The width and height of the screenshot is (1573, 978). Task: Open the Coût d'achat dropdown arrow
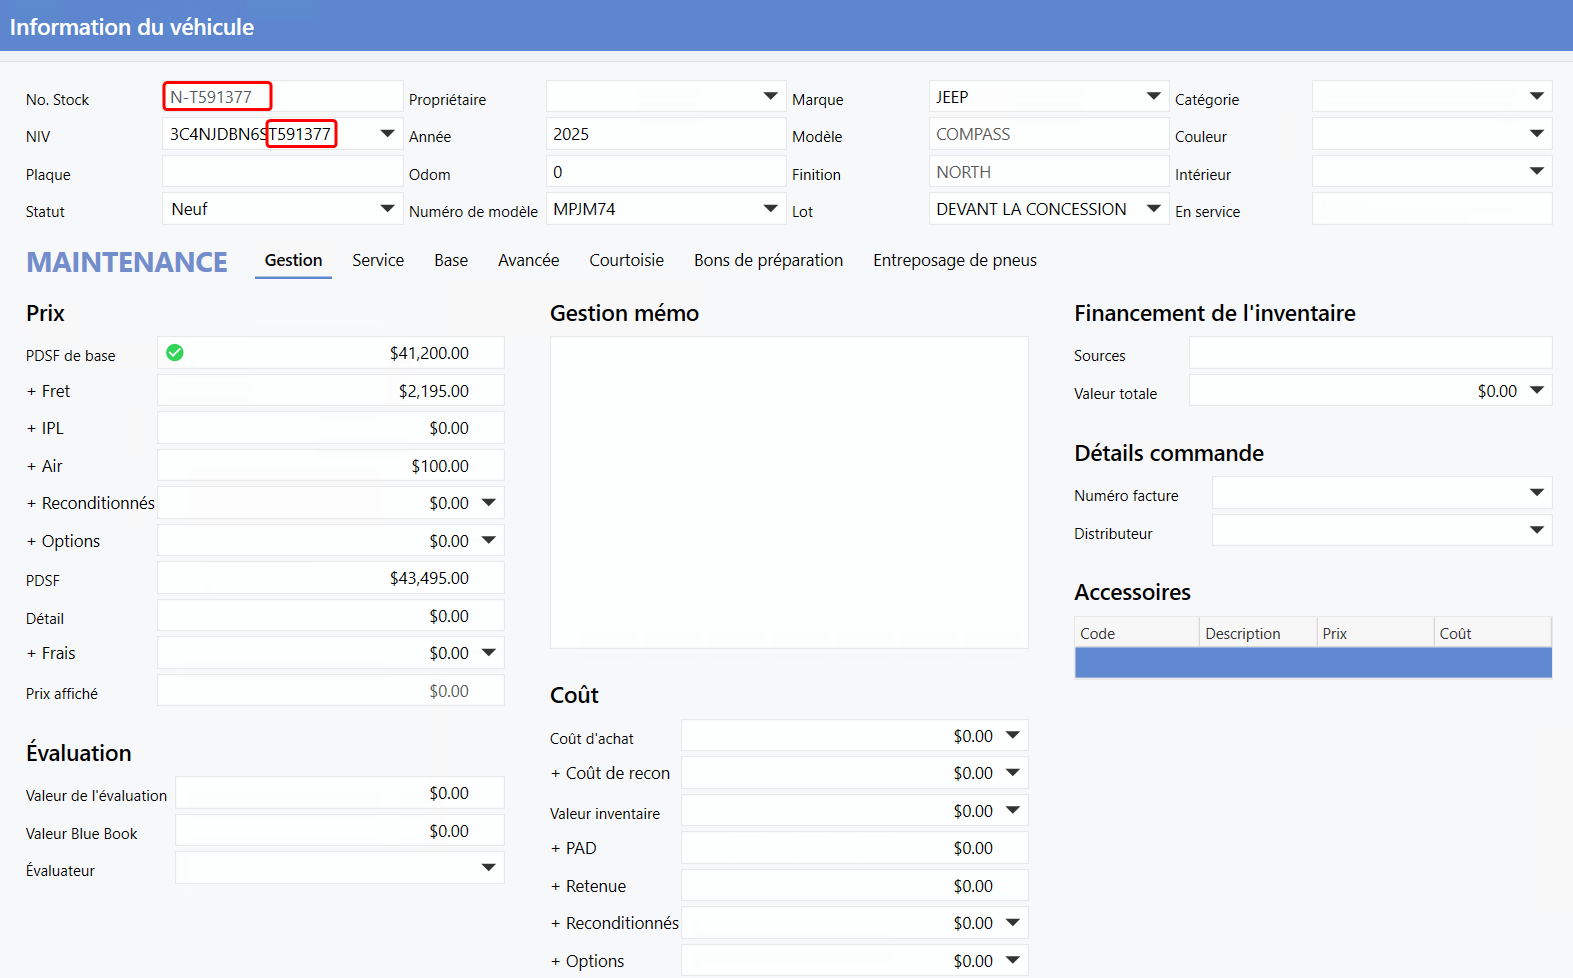click(x=1012, y=736)
